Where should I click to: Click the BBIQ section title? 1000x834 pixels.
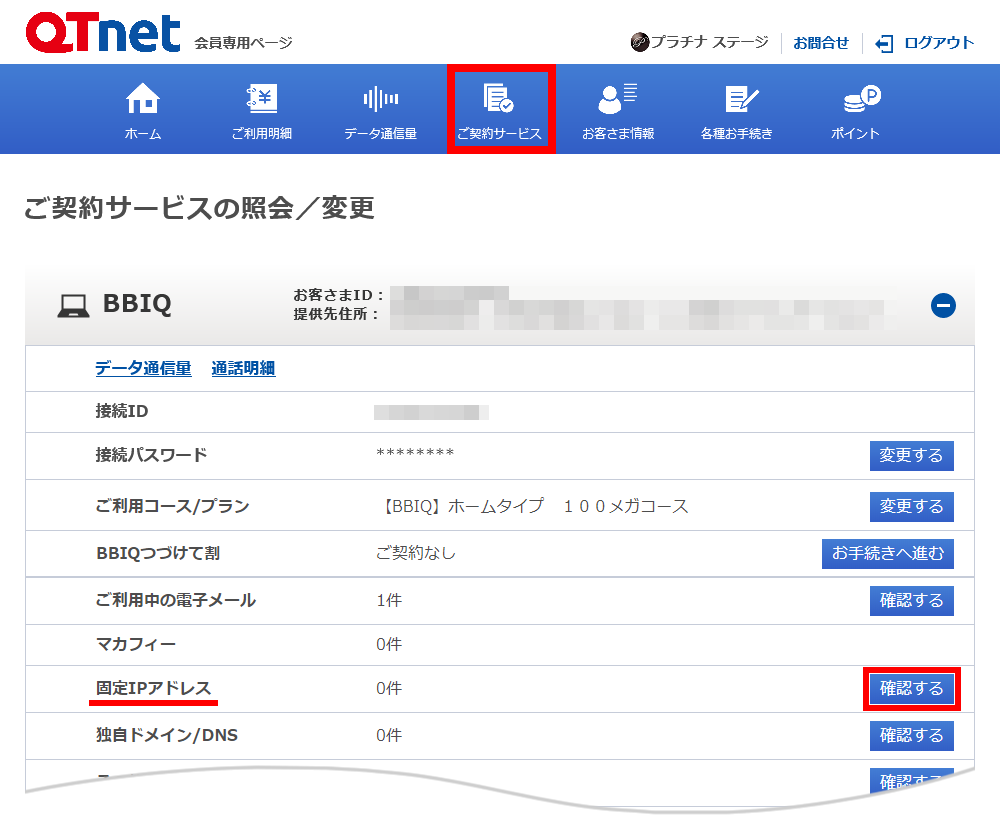[x=137, y=304]
